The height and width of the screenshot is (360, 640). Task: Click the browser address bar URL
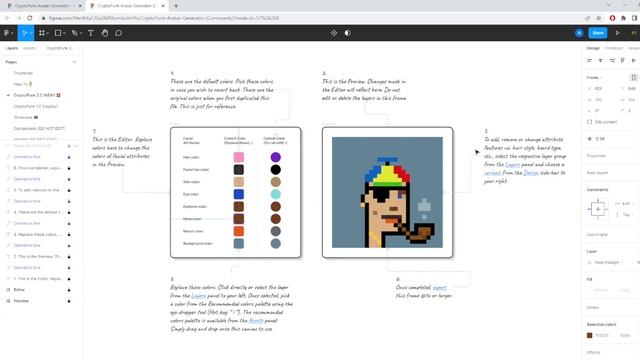pos(163,18)
